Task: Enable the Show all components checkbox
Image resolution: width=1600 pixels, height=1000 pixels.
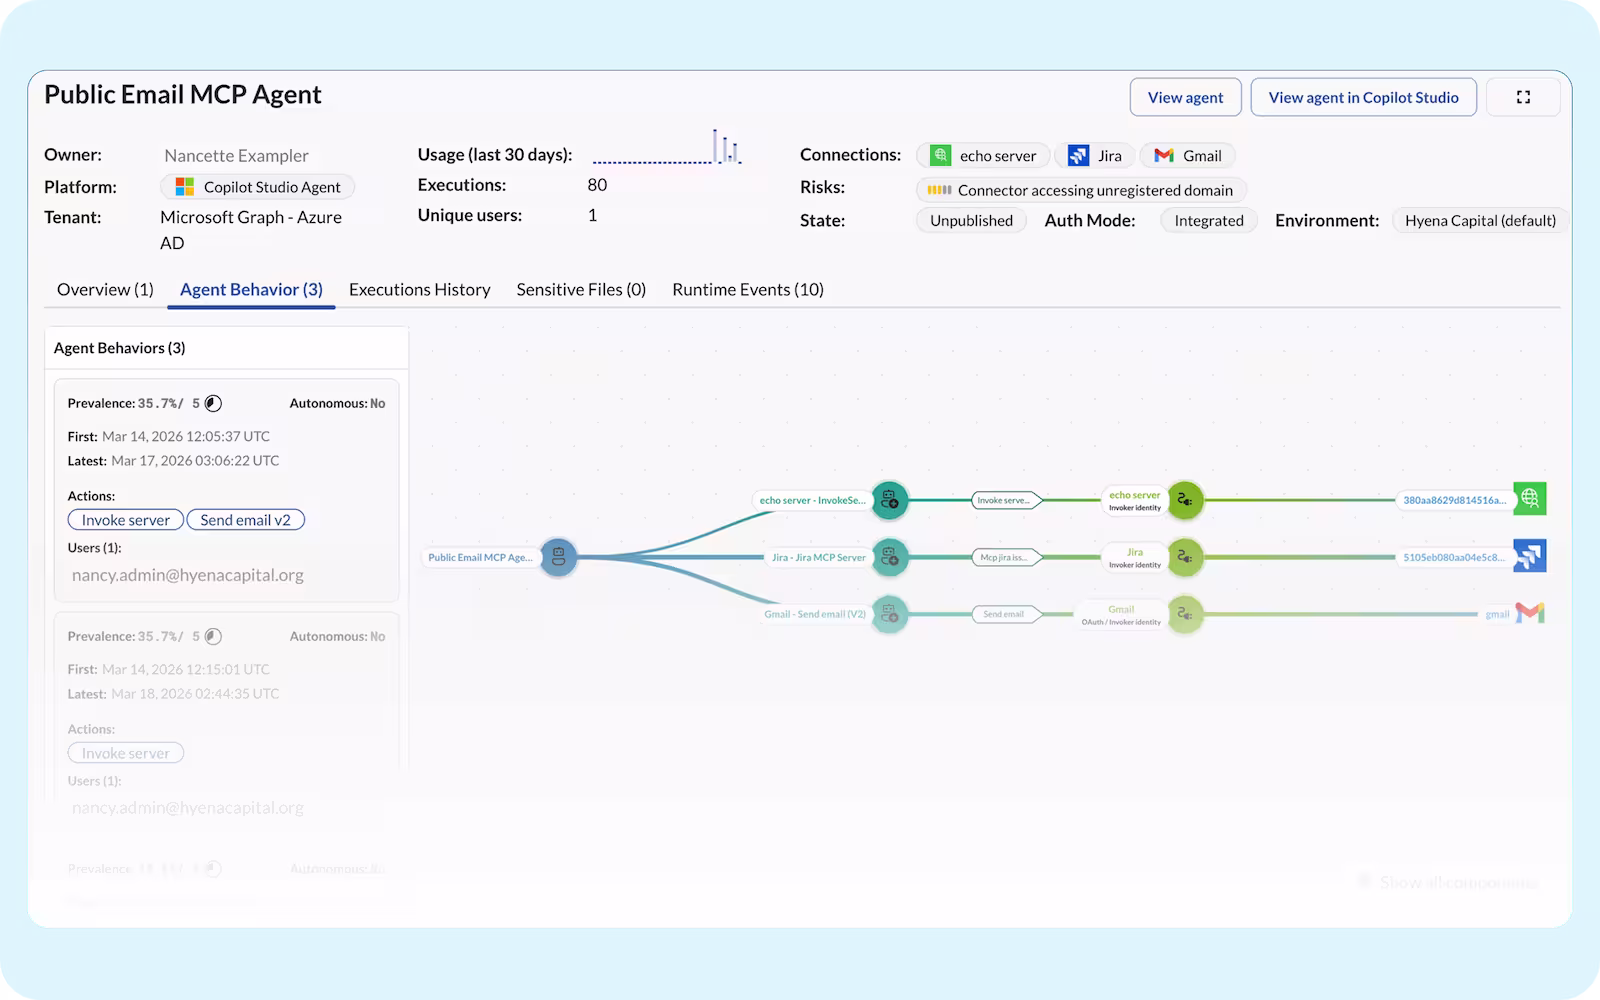Action: [1364, 881]
